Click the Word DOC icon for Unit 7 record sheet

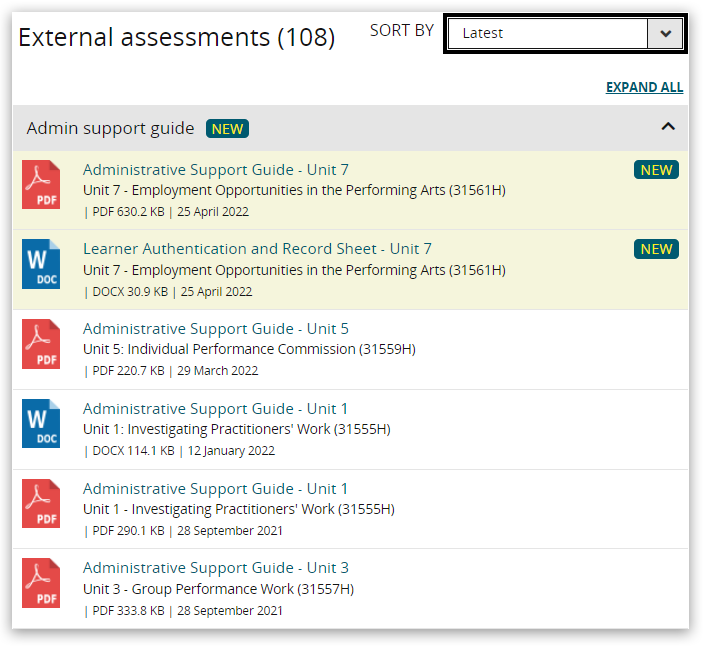coord(41,264)
